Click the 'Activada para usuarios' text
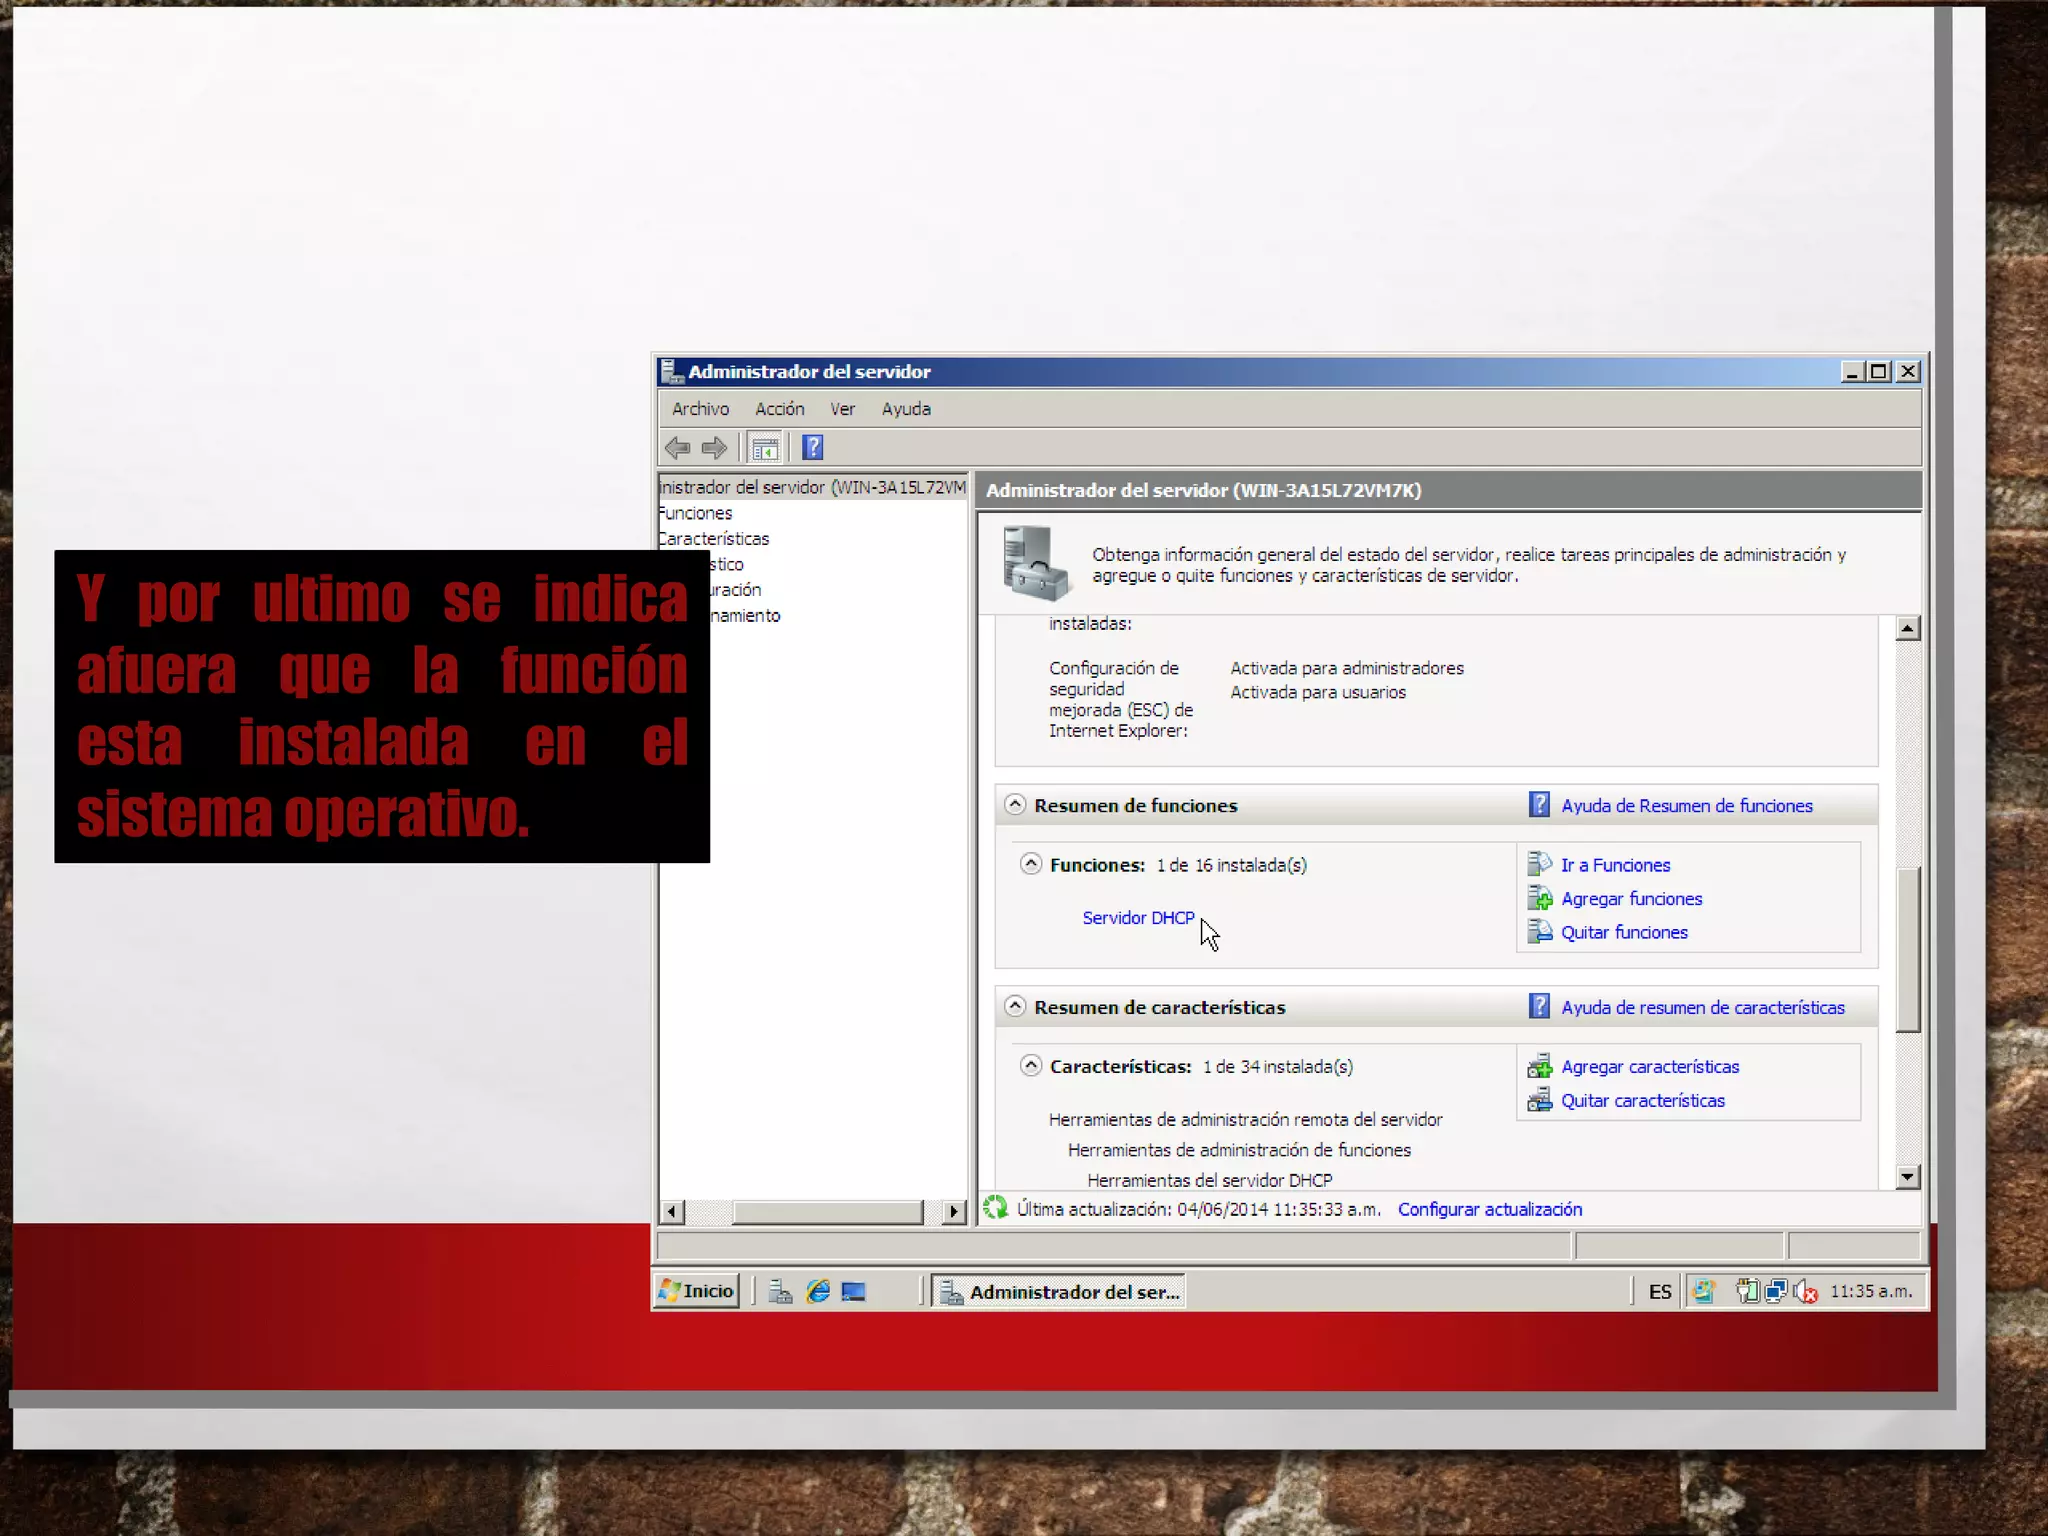Viewport: 2048px width, 1536px height. click(1318, 692)
